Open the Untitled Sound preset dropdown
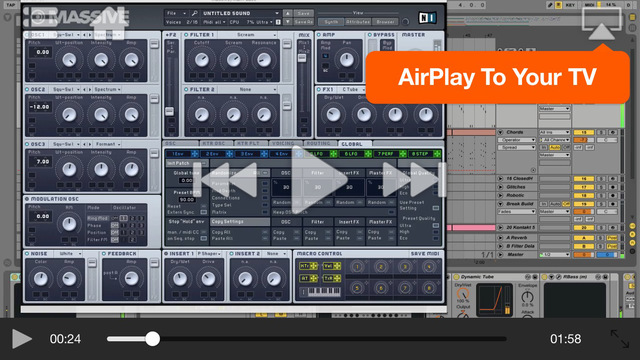This screenshot has width=640, height=360. click(240, 13)
